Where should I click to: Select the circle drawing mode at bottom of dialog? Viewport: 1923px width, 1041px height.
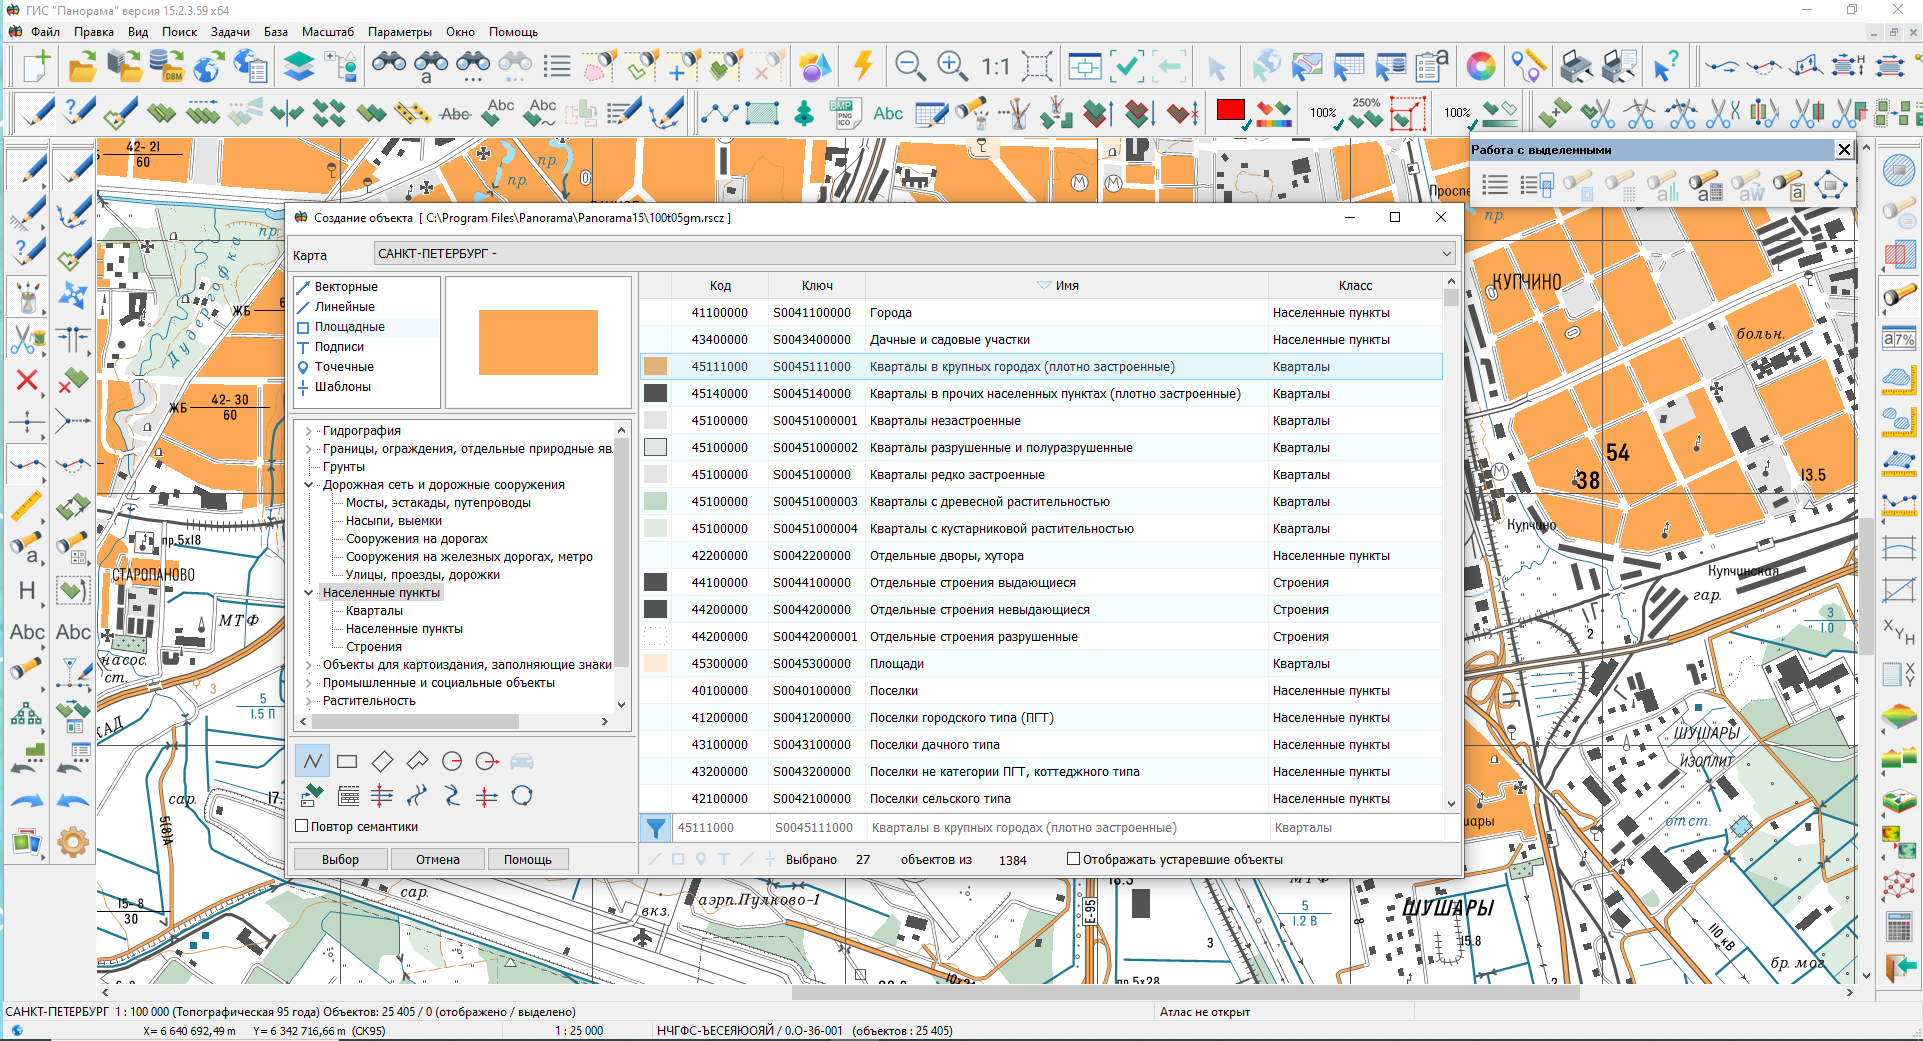point(452,762)
